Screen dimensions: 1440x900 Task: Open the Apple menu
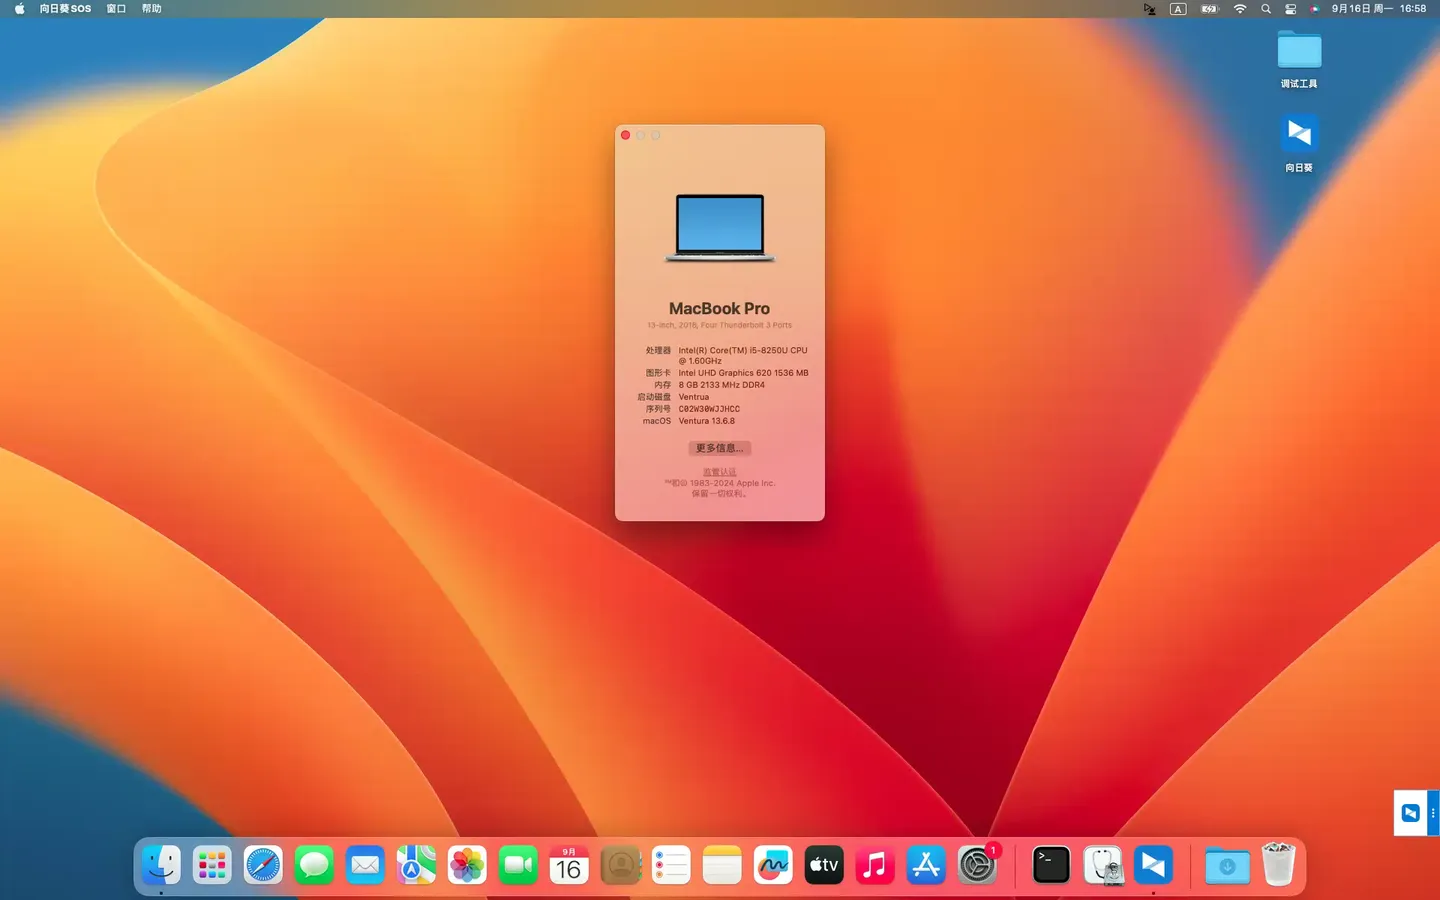click(x=19, y=9)
